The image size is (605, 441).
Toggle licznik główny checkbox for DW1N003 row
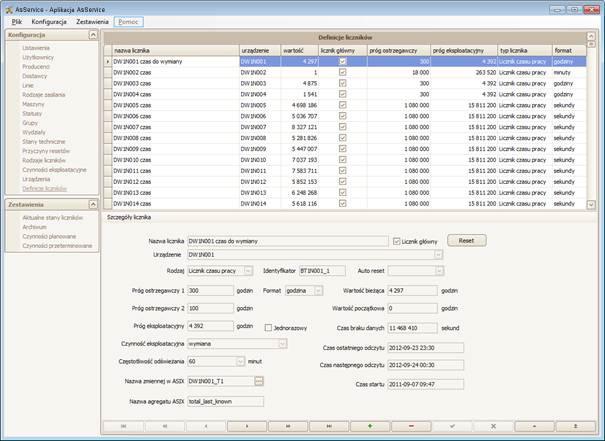click(342, 83)
